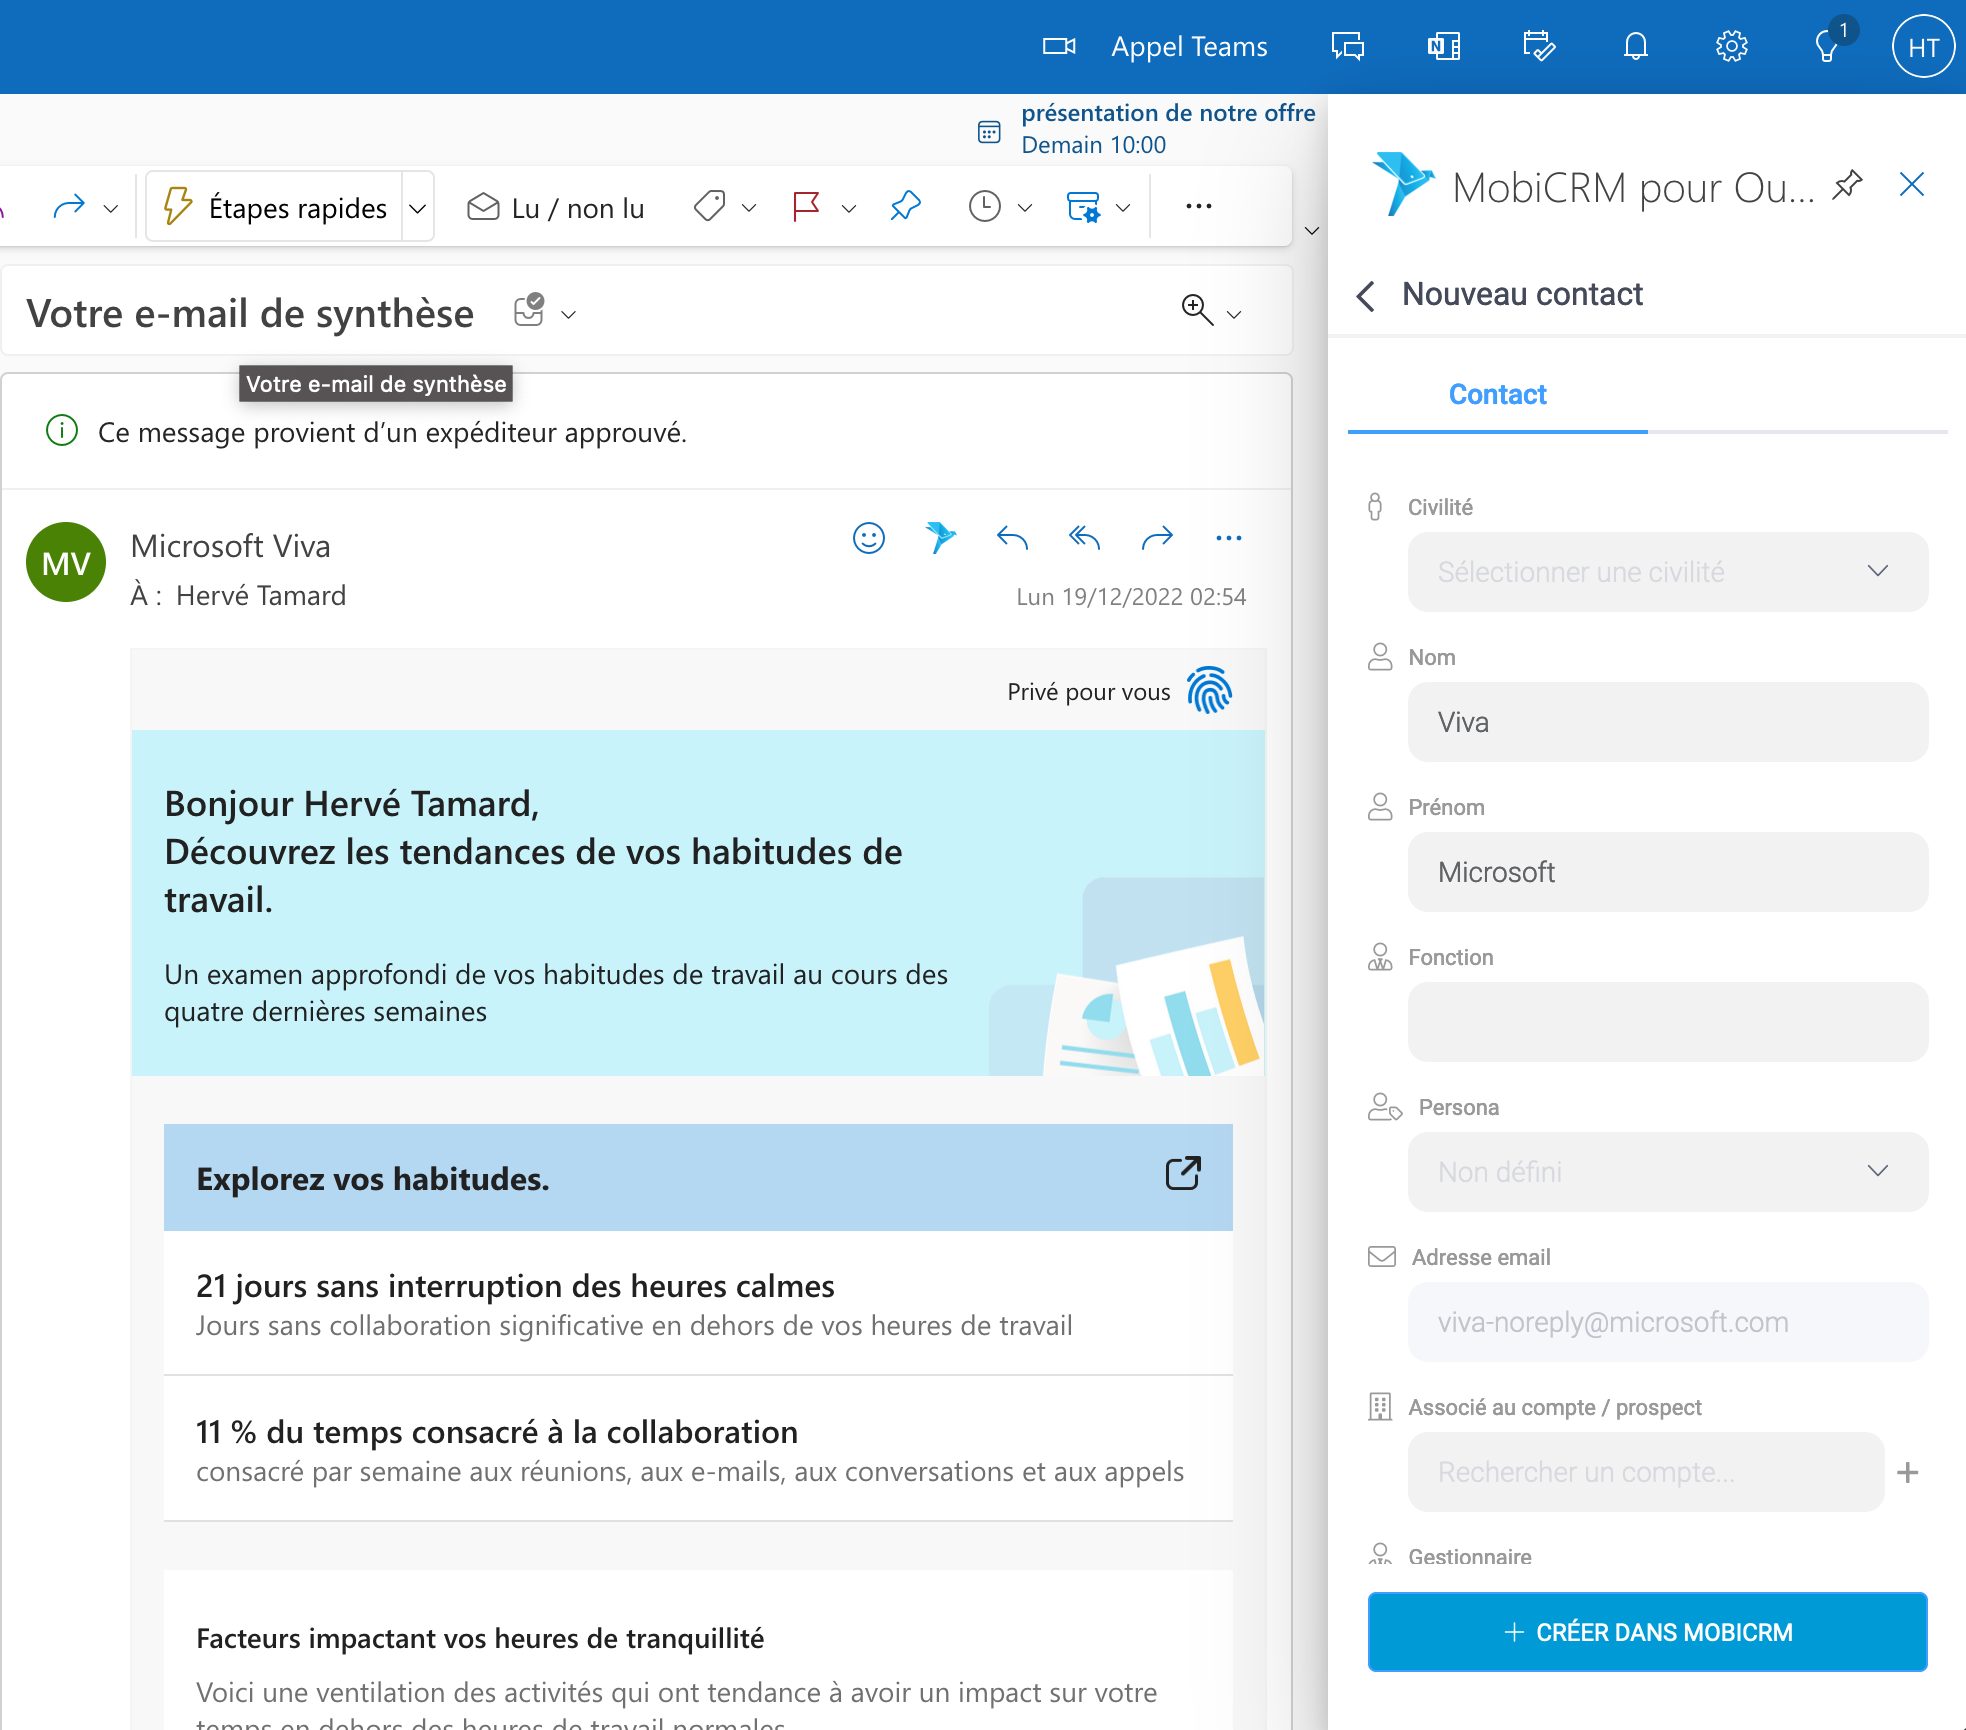Open the snooze clock icon
1966x1730 pixels.
click(x=985, y=207)
